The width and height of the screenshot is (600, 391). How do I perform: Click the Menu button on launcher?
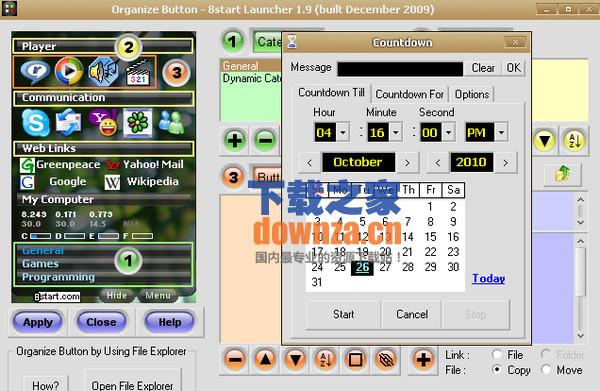[x=158, y=295]
